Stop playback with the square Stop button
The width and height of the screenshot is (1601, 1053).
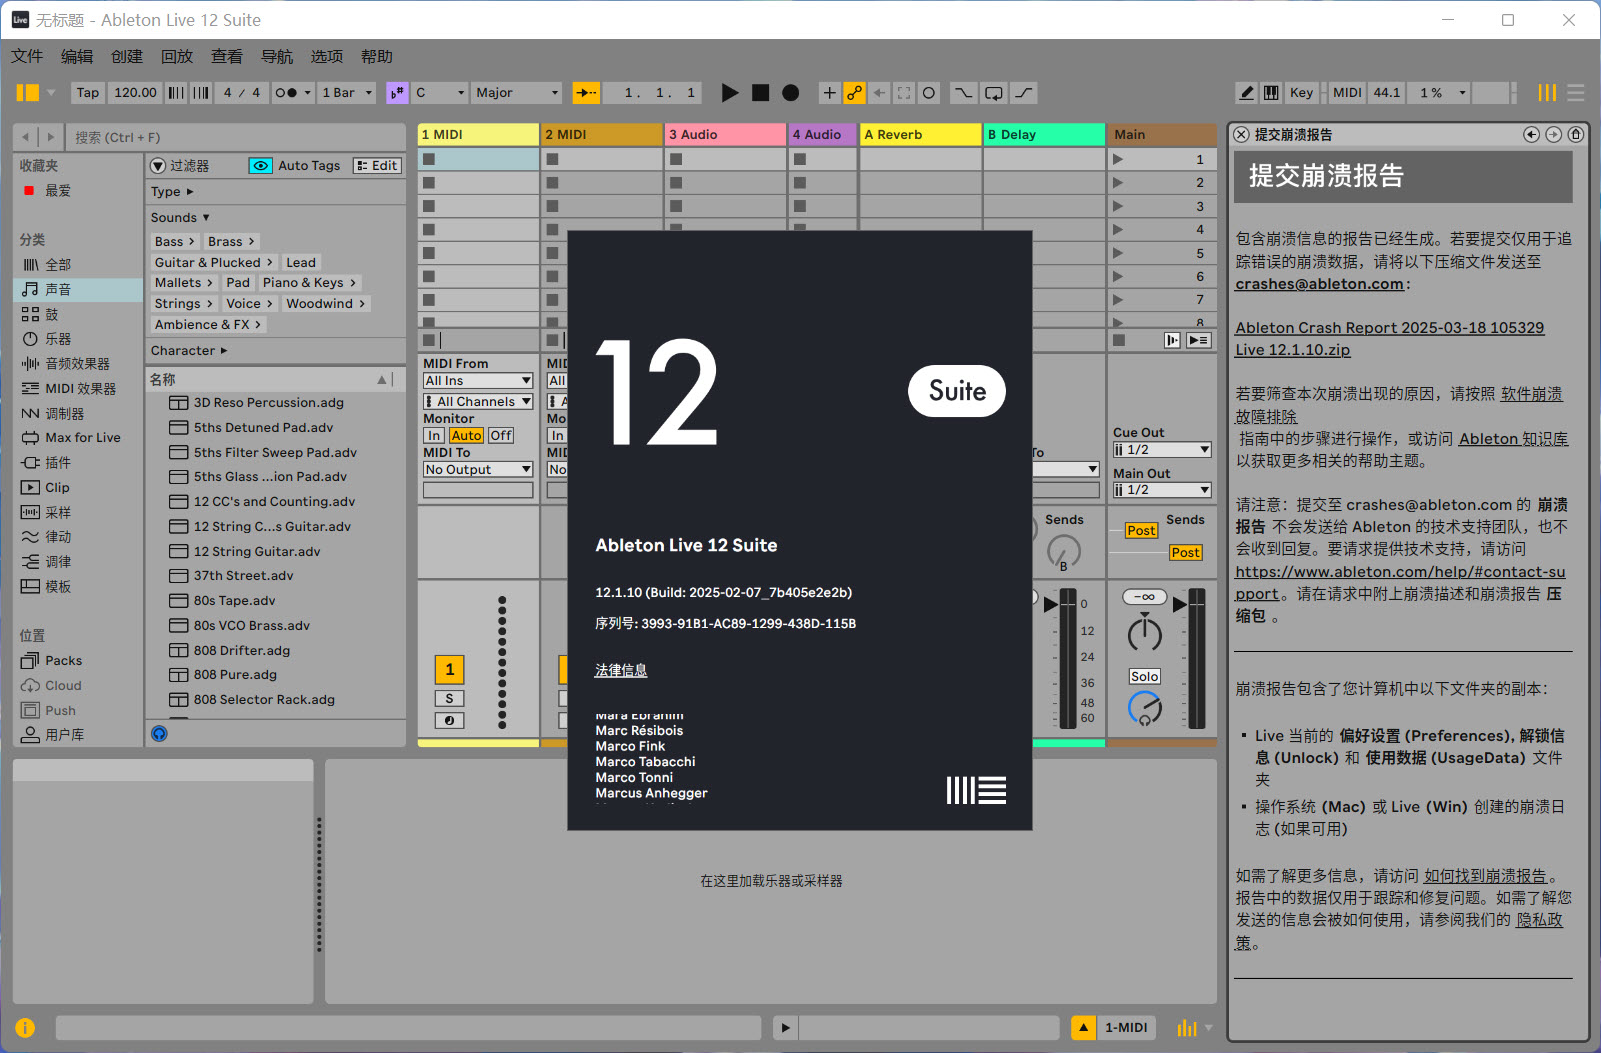pos(761,93)
